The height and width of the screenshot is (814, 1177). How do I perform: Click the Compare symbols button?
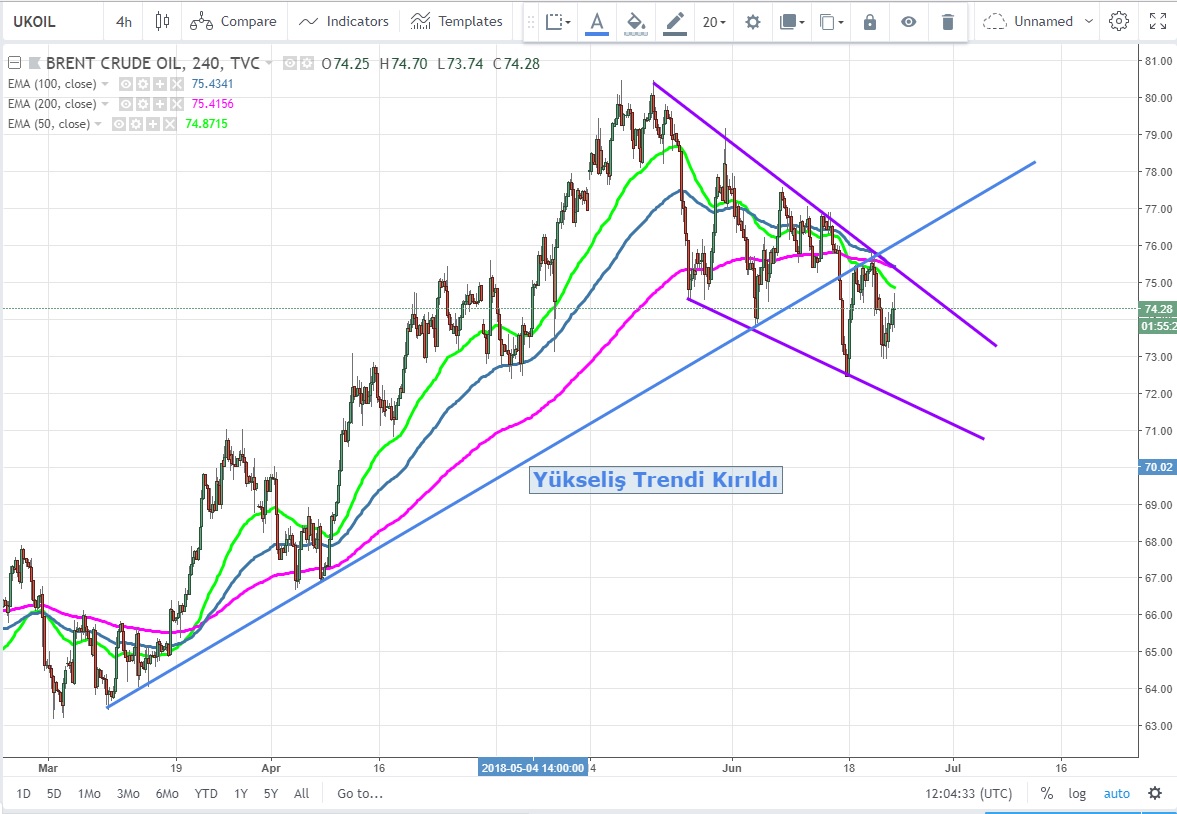233,21
